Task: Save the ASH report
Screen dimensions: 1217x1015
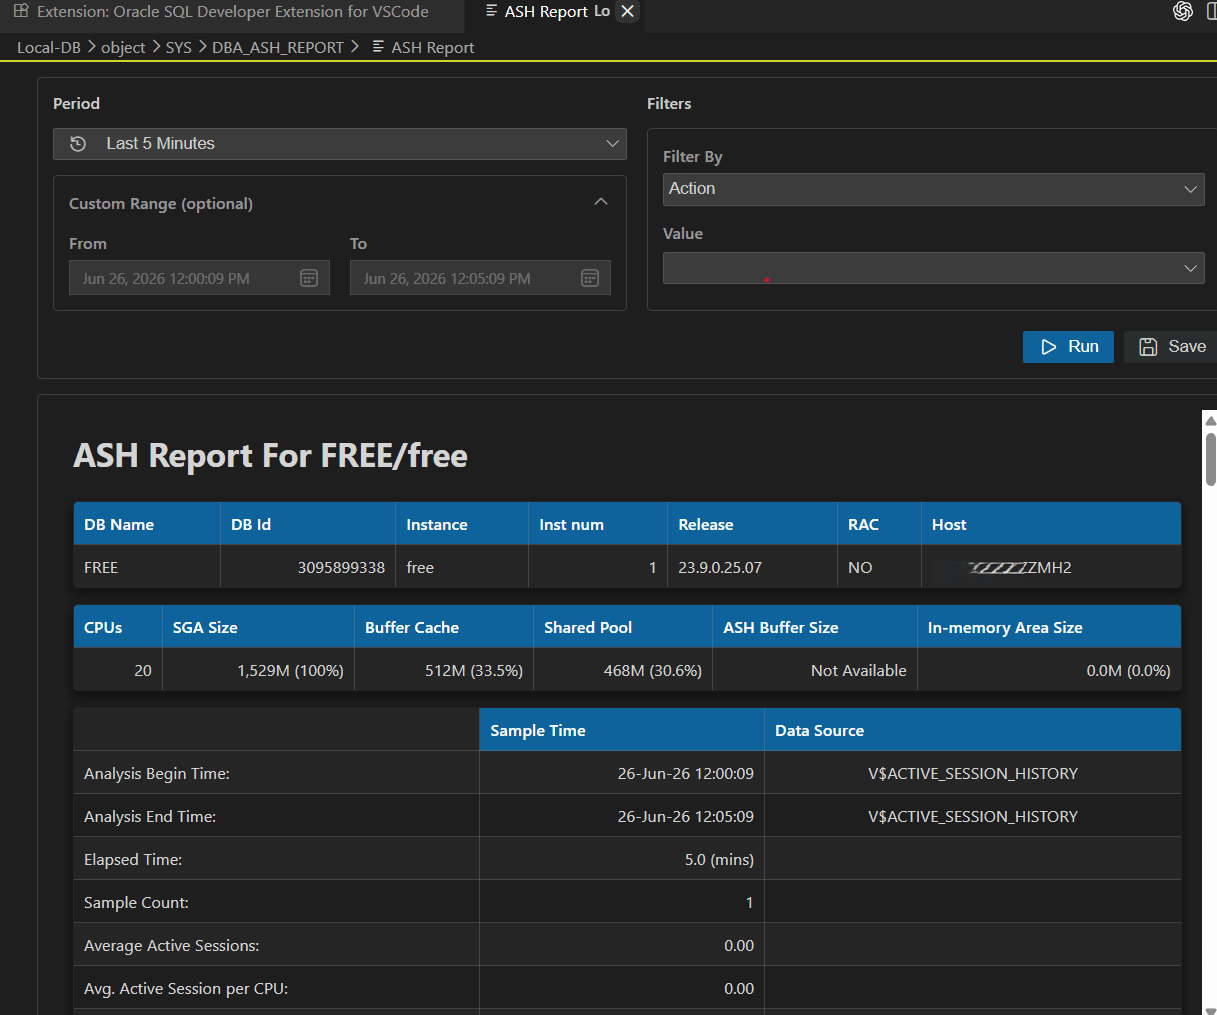Action: tap(1172, 347)
